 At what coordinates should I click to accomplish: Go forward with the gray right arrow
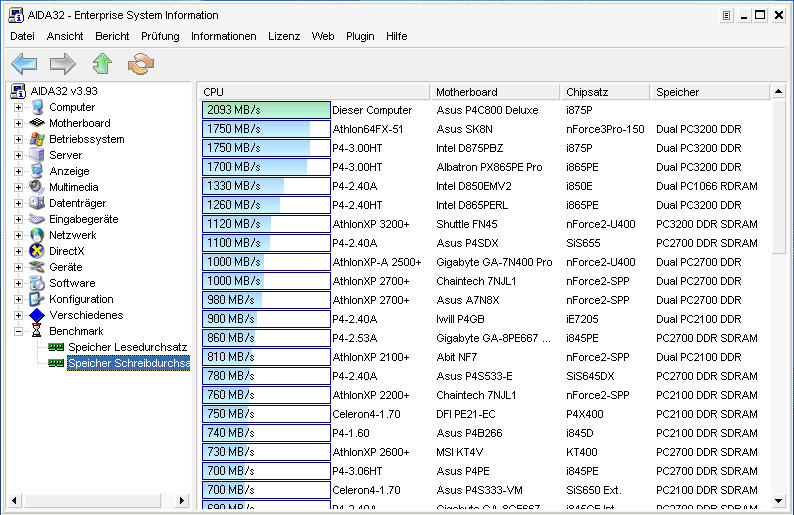point(63,64)
